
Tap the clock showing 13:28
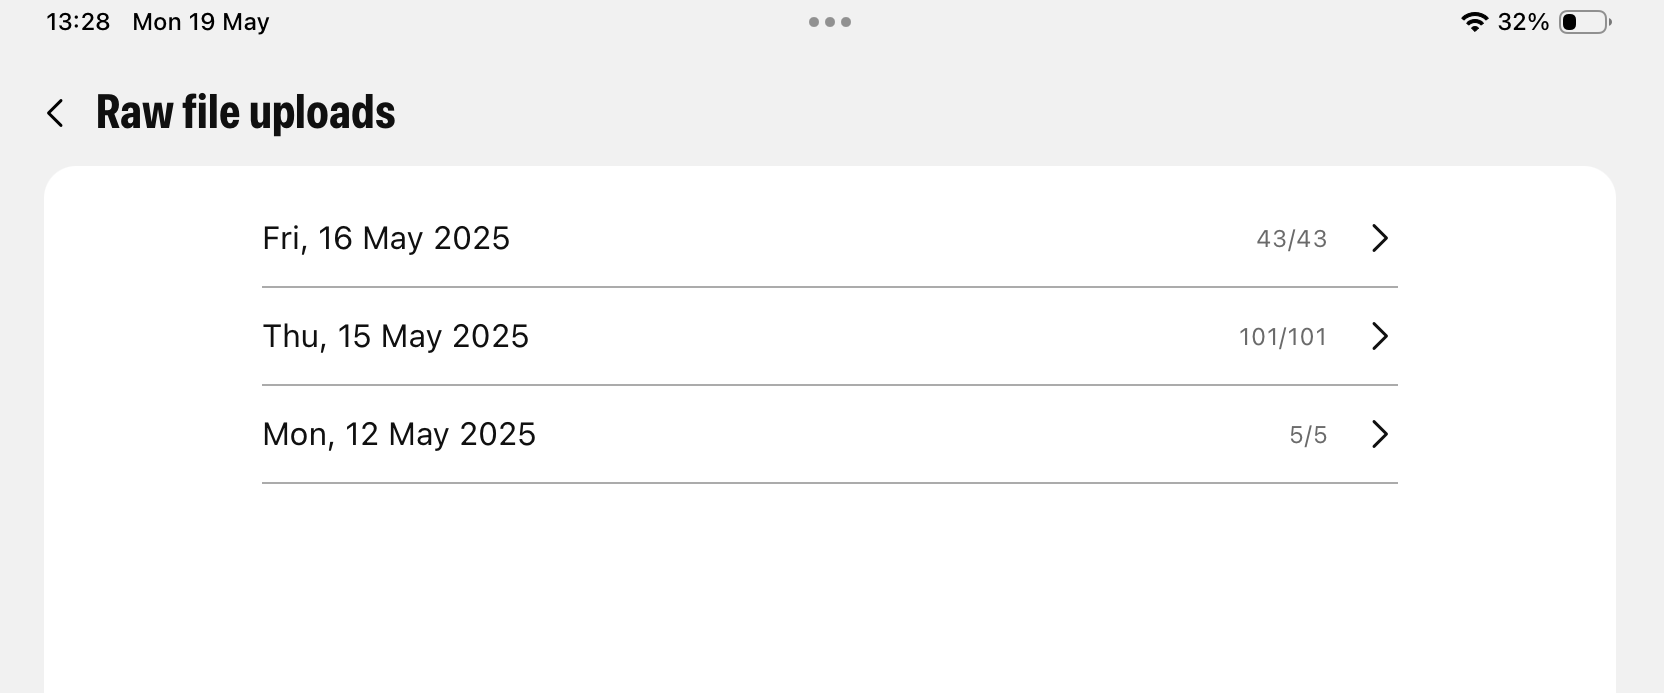(x=78, y=21)
